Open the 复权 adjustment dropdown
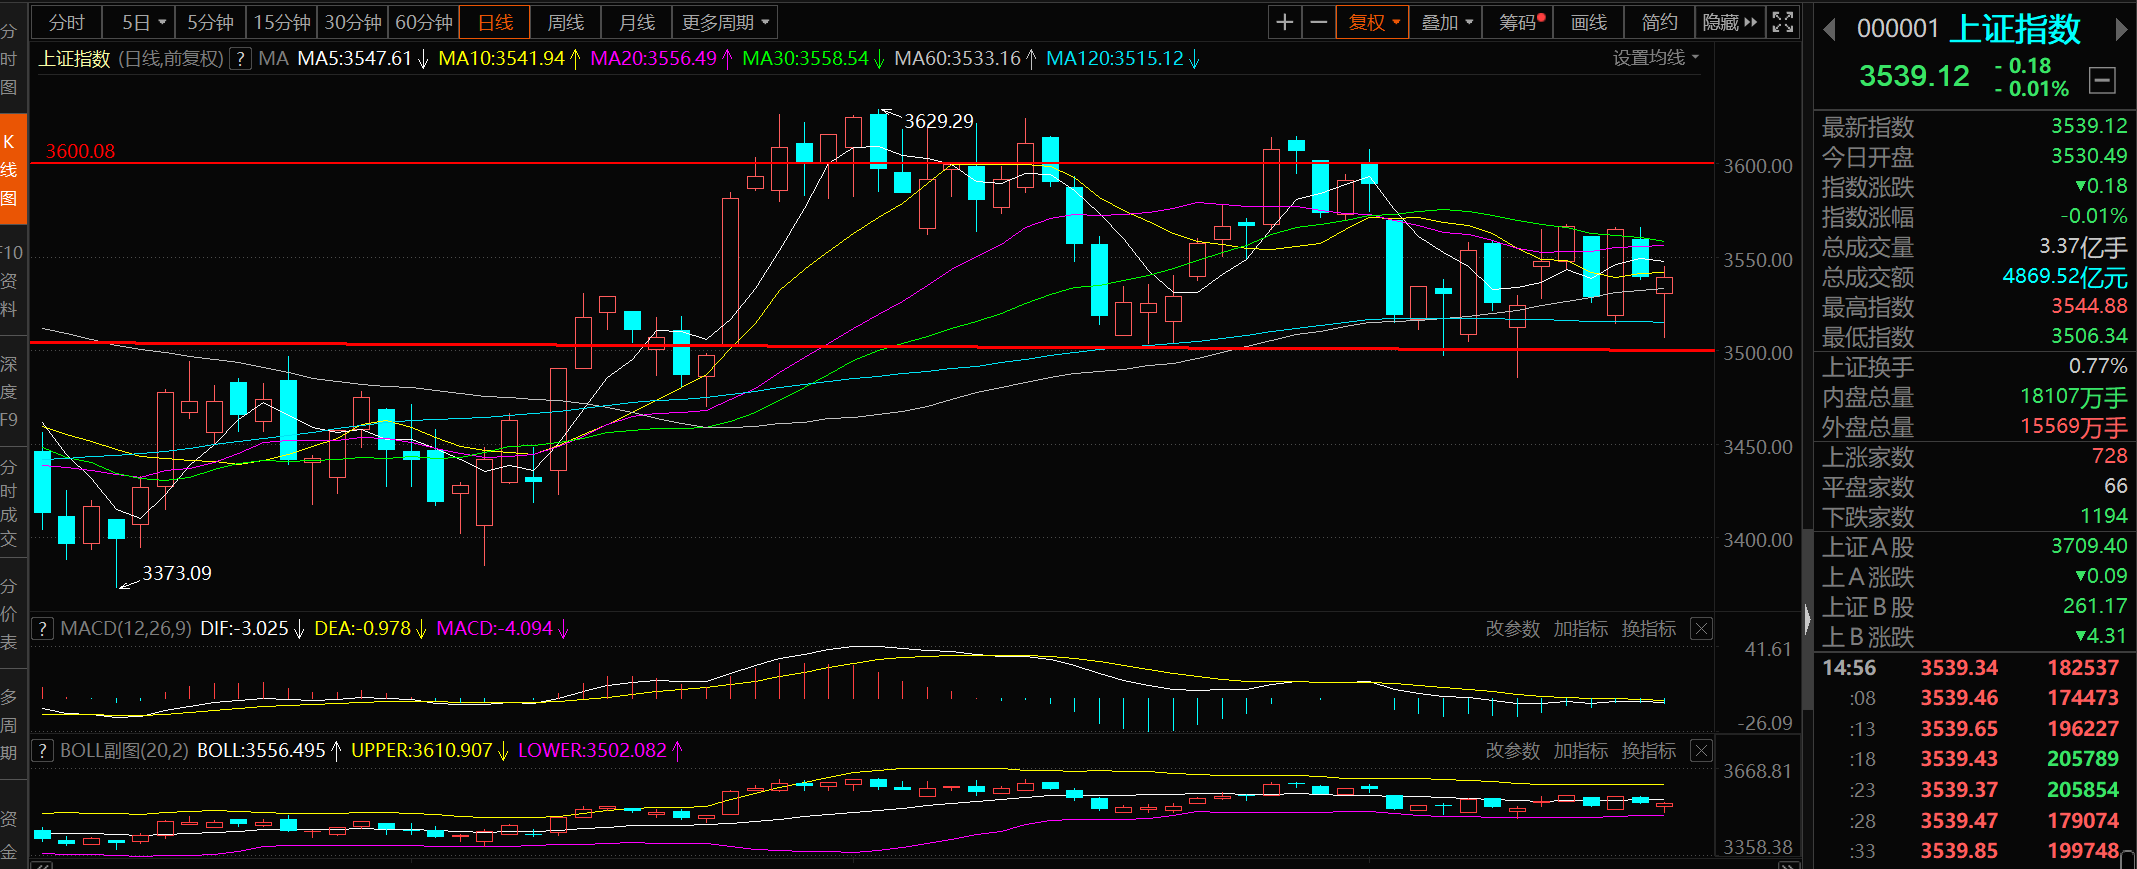This screenshot has width=2137, height=869. coord(1374,22)
